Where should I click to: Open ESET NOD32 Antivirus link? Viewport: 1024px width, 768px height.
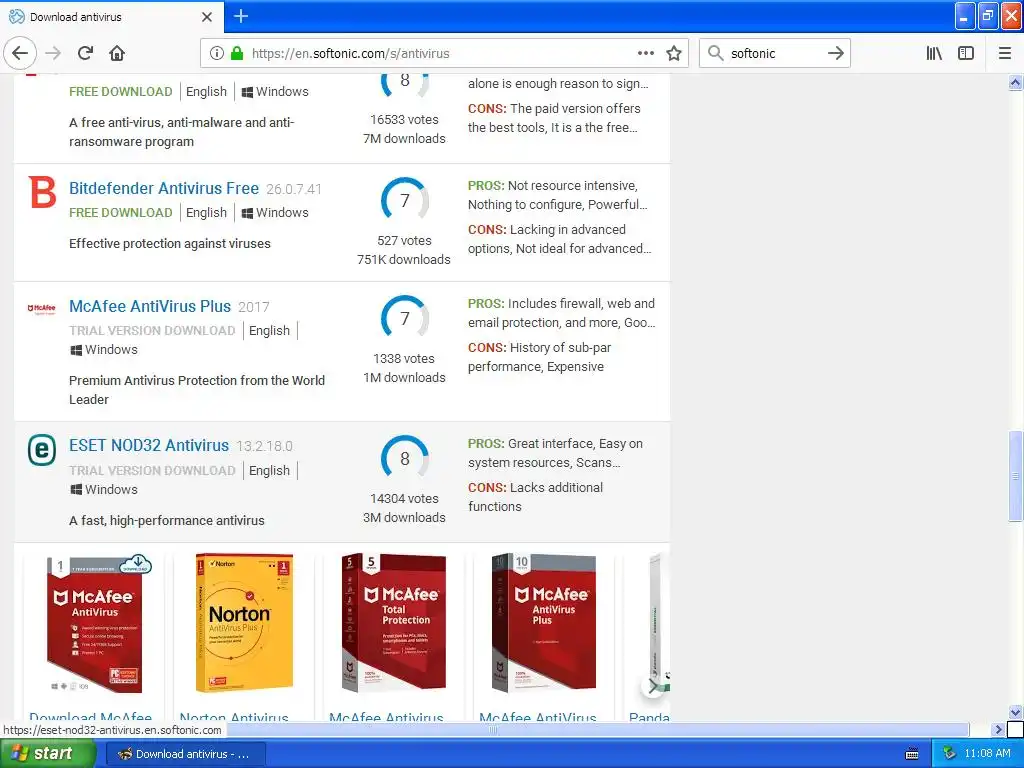tap(149, 445)
